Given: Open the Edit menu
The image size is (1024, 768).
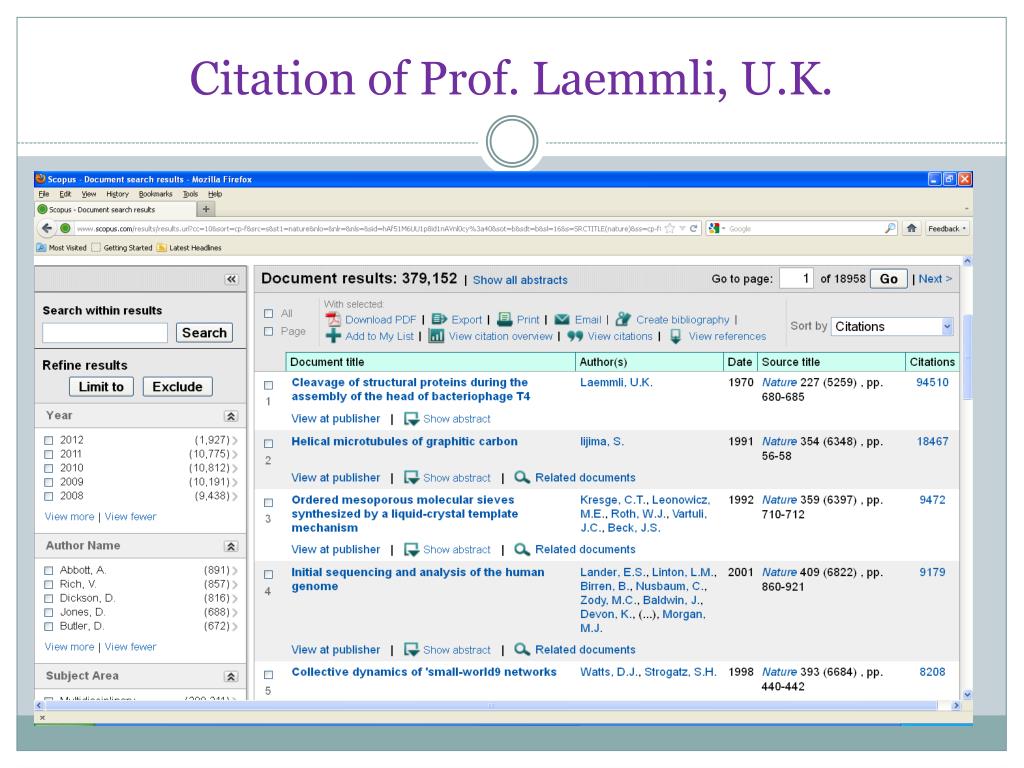Looking at the screenshot, I should [65, 194].
